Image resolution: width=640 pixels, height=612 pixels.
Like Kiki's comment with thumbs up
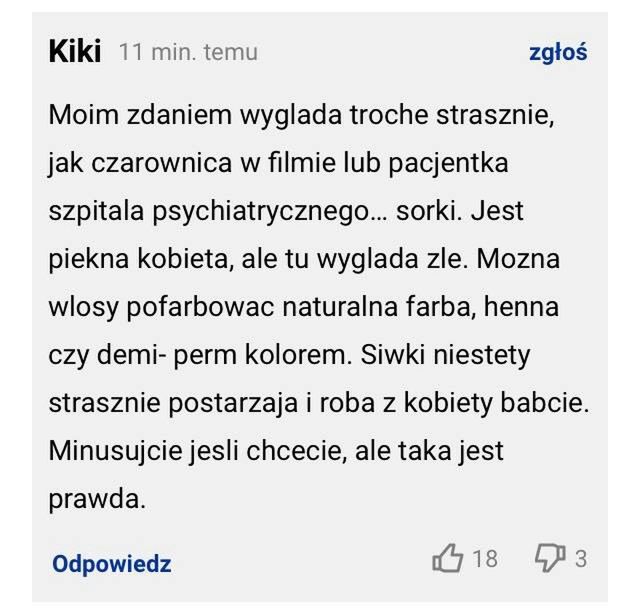tap(448, 558)
